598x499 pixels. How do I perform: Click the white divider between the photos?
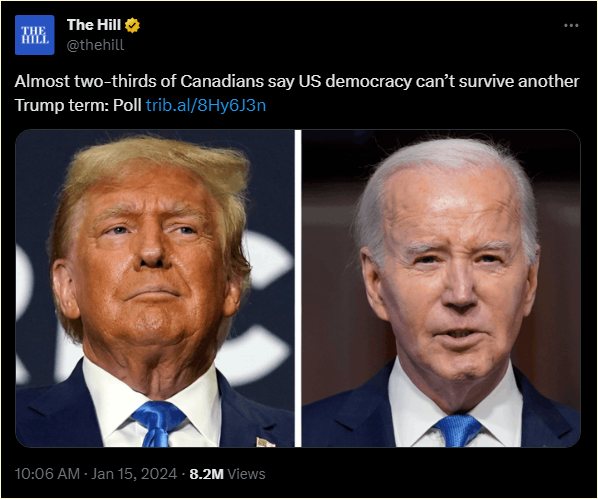pyautogui.click(x=298, y=288)
